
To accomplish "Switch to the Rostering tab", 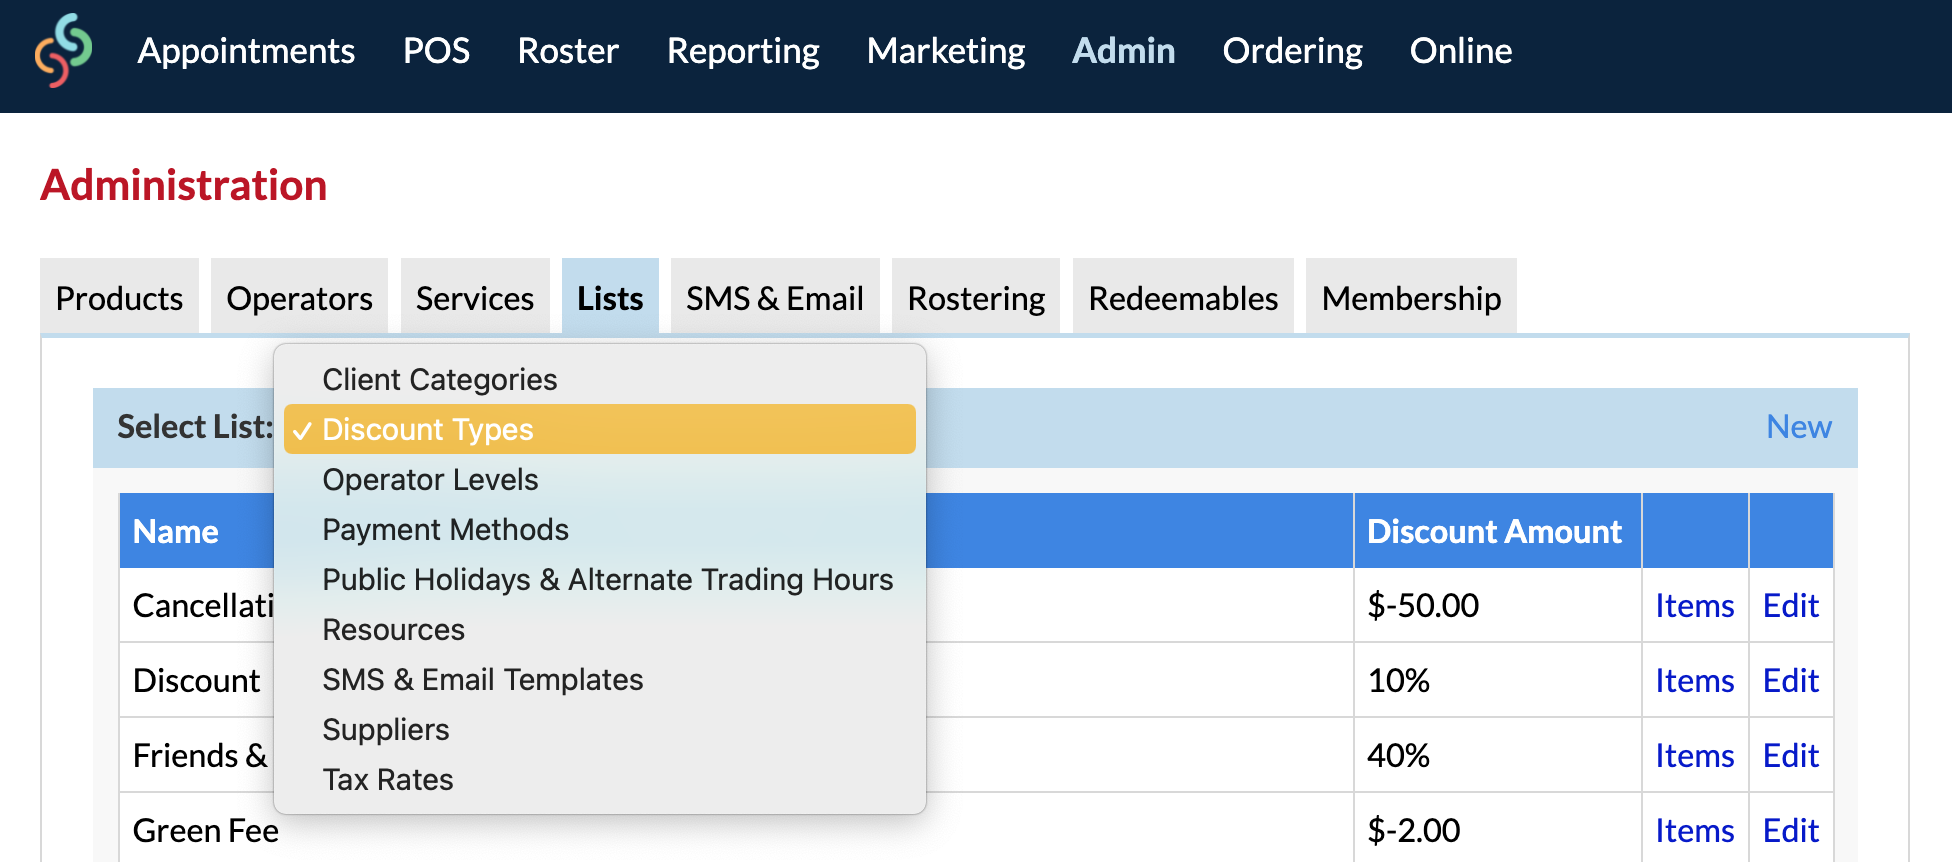I will point(976,297).
